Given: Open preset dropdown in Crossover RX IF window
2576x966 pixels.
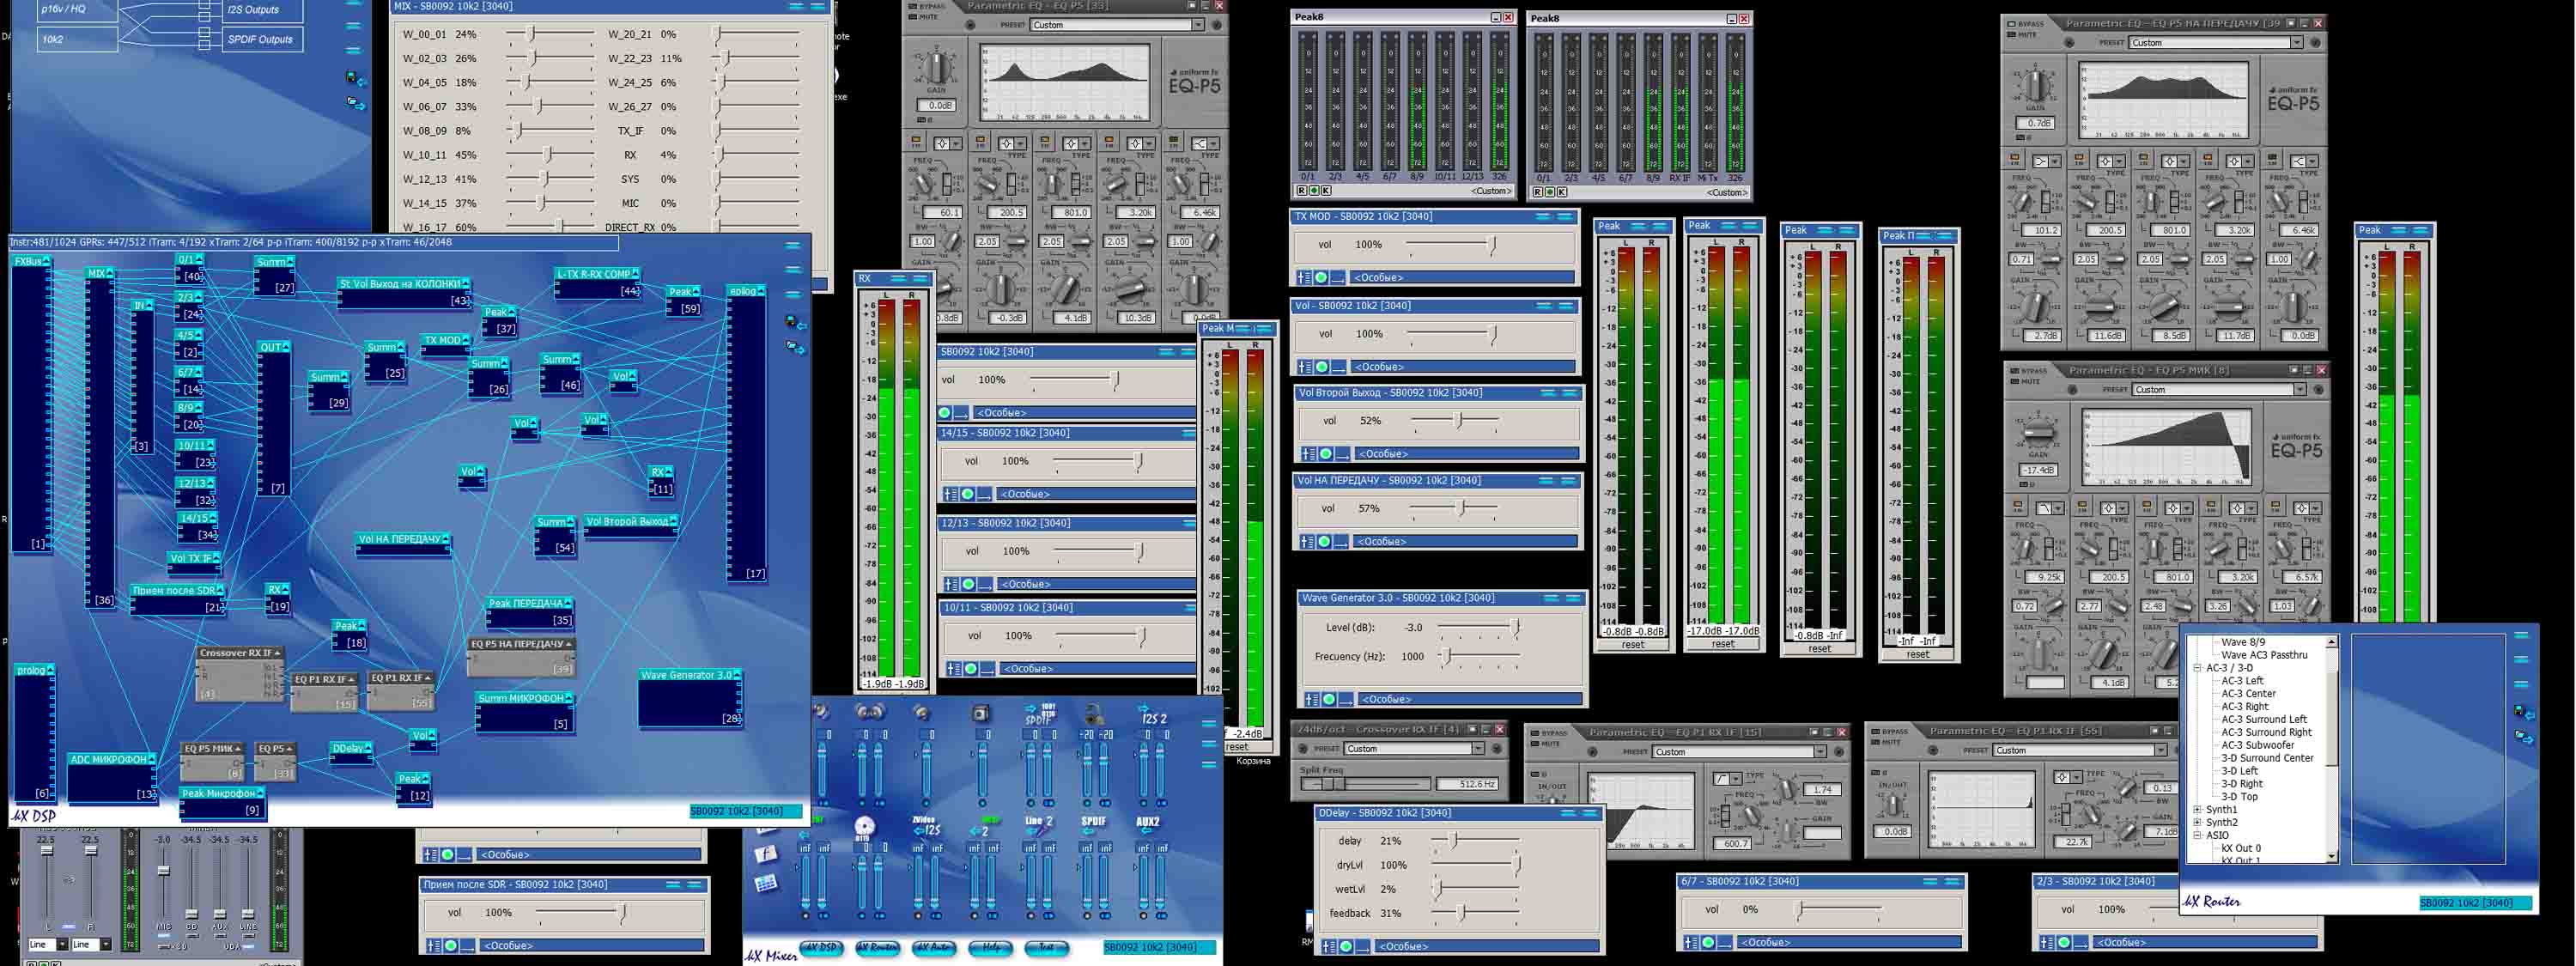Looking at the screenshot, I should coord(1477,748).
